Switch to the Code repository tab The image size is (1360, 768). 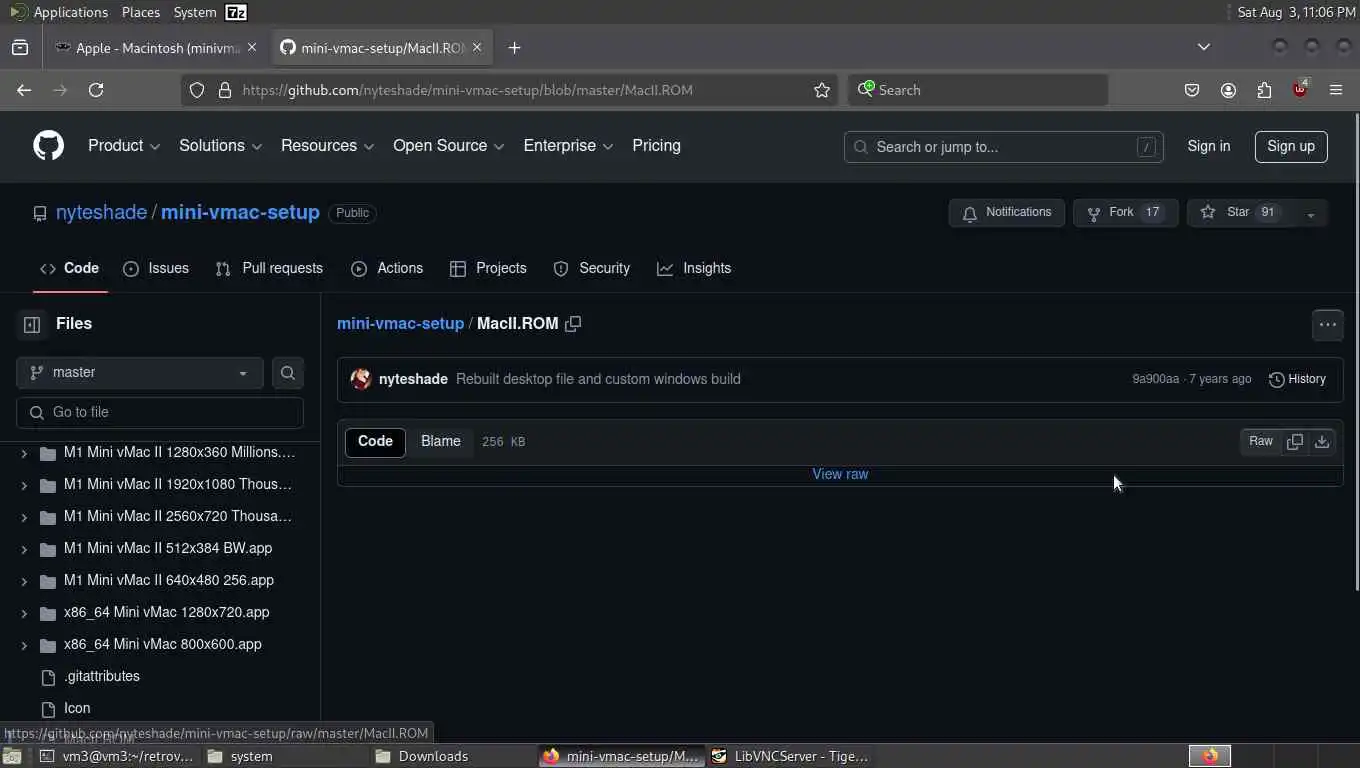[x=69, y=268]
